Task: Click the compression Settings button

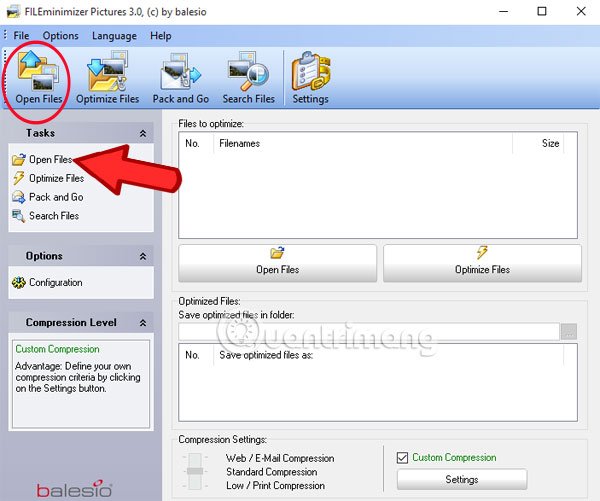Action: (462, 479)
